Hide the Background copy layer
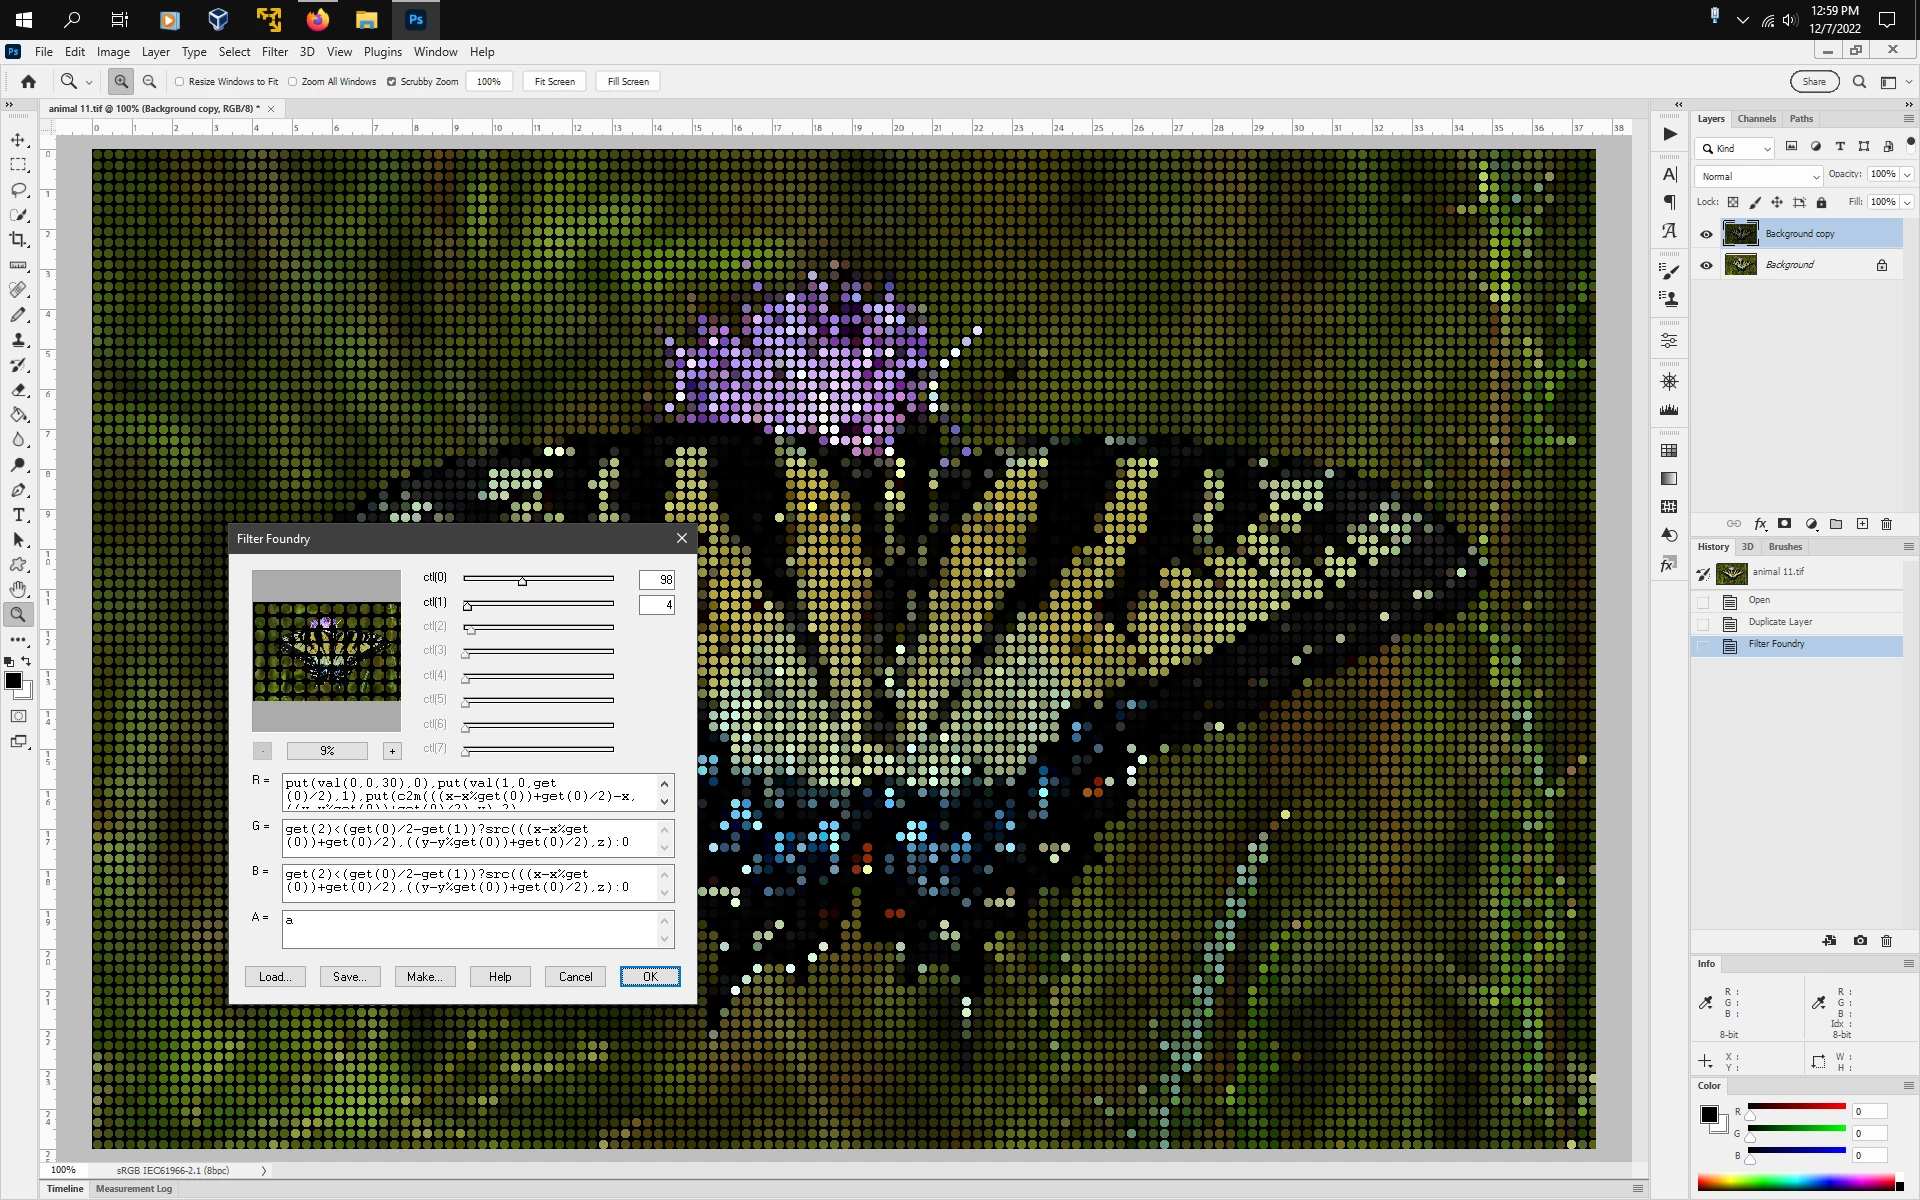The image size is (1920, 1200). (x=1706, y=234)
